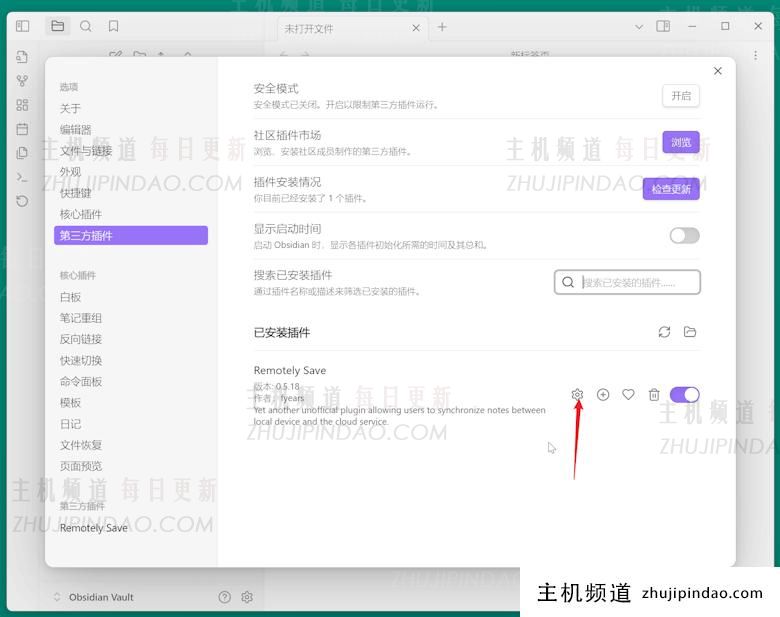Toggle right sidebar icon
Viewport: 780px width, 617px height.
663,26
